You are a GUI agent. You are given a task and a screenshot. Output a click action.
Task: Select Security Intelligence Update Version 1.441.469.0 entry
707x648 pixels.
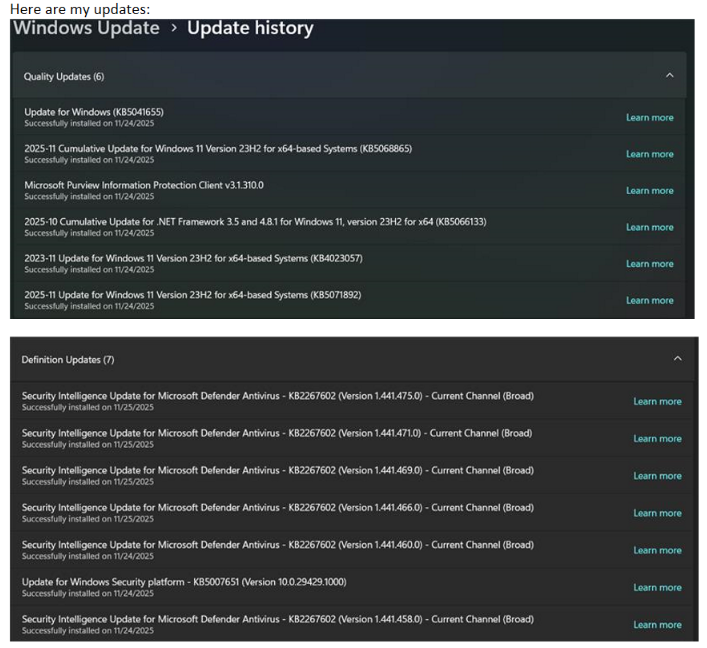point(352,475)
